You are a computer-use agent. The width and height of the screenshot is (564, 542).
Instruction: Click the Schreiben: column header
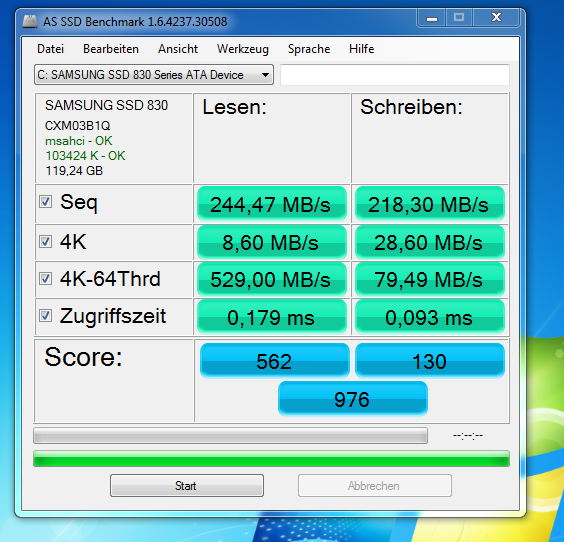point(411,107)
